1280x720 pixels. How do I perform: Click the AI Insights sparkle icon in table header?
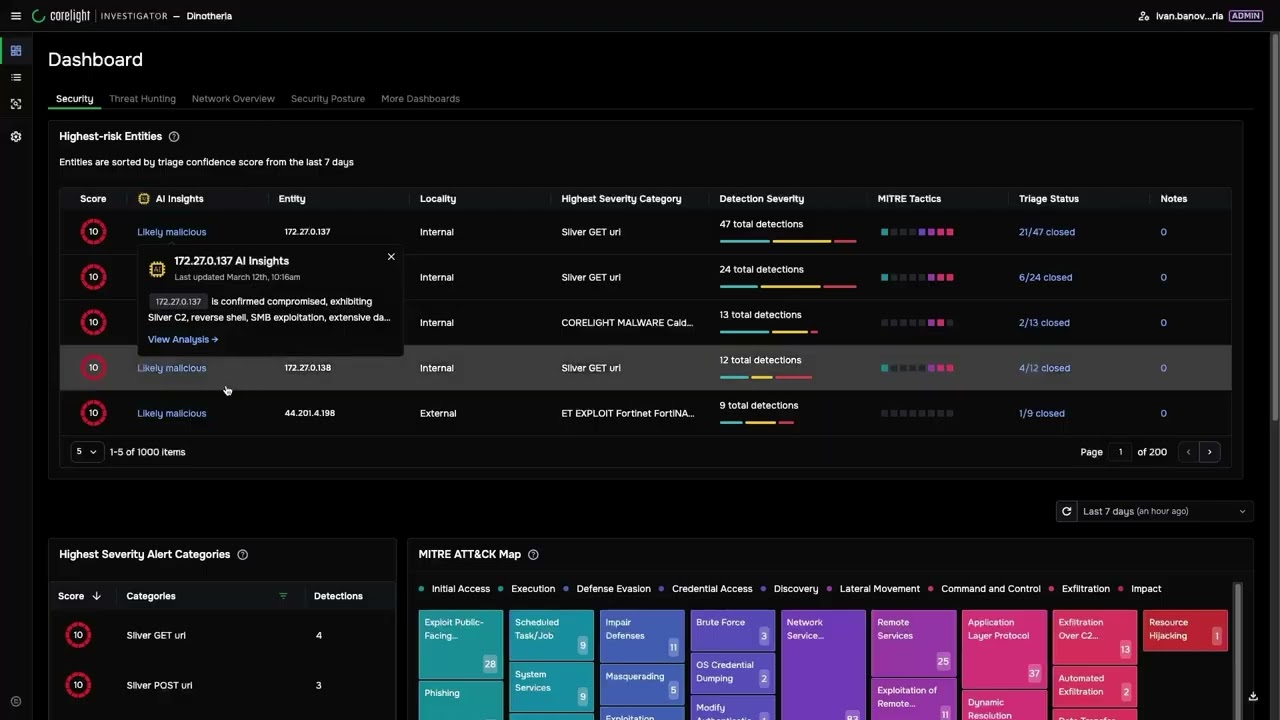tap(143, 198)
